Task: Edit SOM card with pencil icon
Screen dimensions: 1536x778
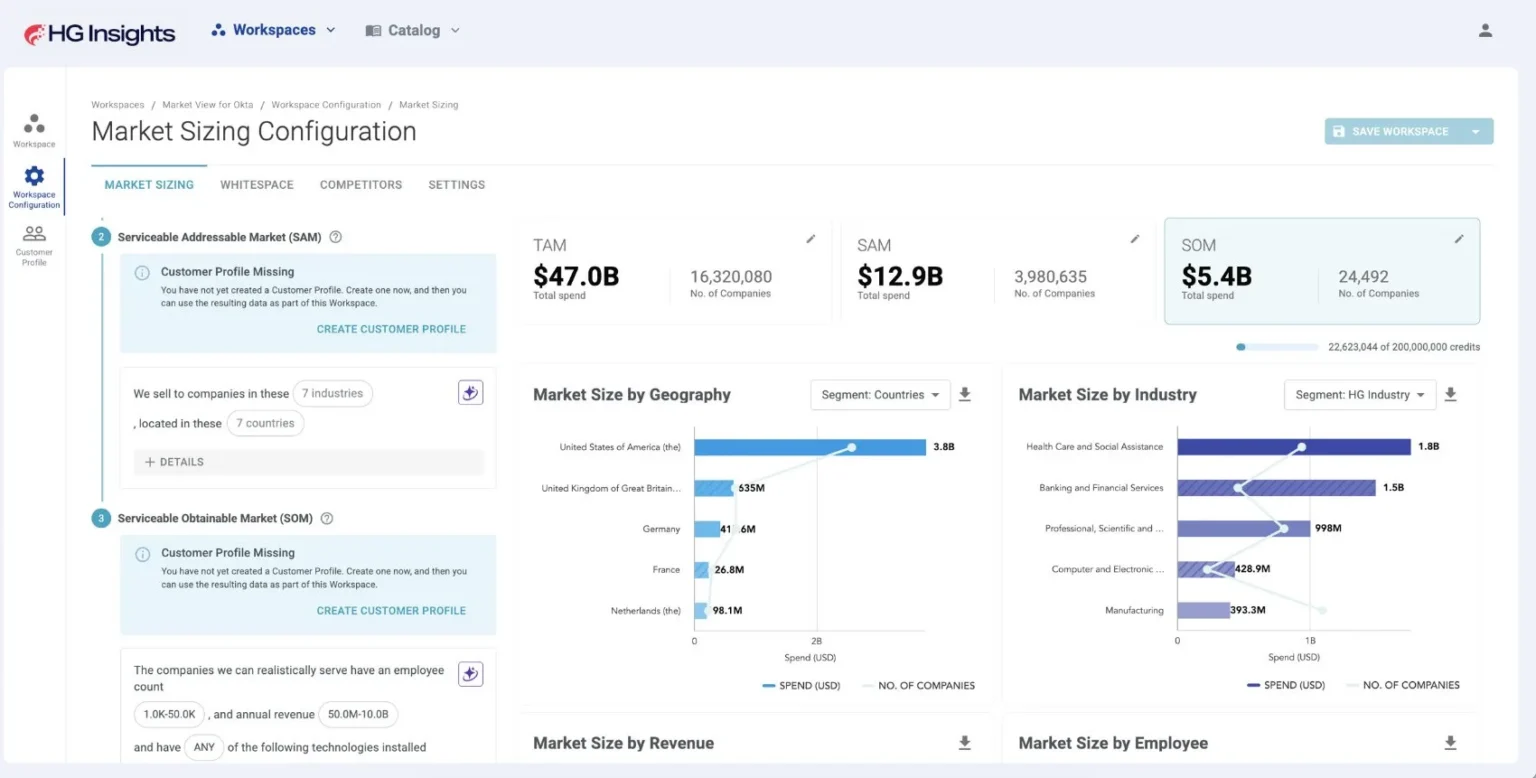Action: (1459, 239)
